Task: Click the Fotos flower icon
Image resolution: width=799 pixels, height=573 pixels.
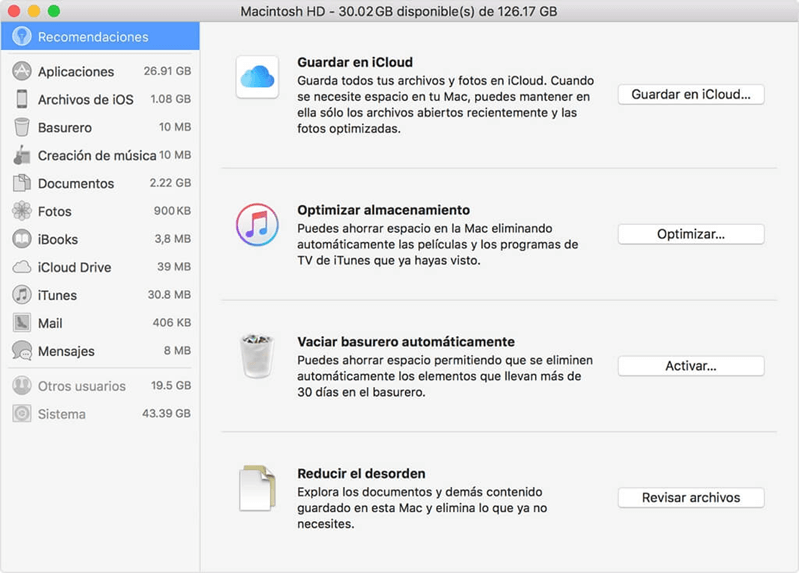Action: (x=21, y=211)
